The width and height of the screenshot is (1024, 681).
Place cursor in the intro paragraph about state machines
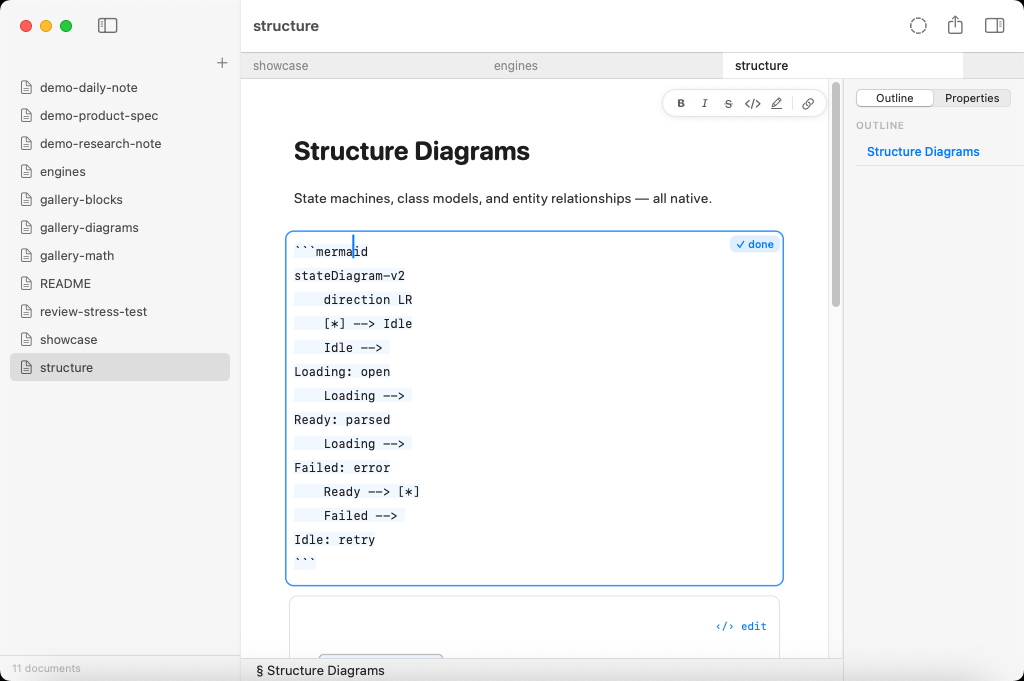(x=503, y=198)
